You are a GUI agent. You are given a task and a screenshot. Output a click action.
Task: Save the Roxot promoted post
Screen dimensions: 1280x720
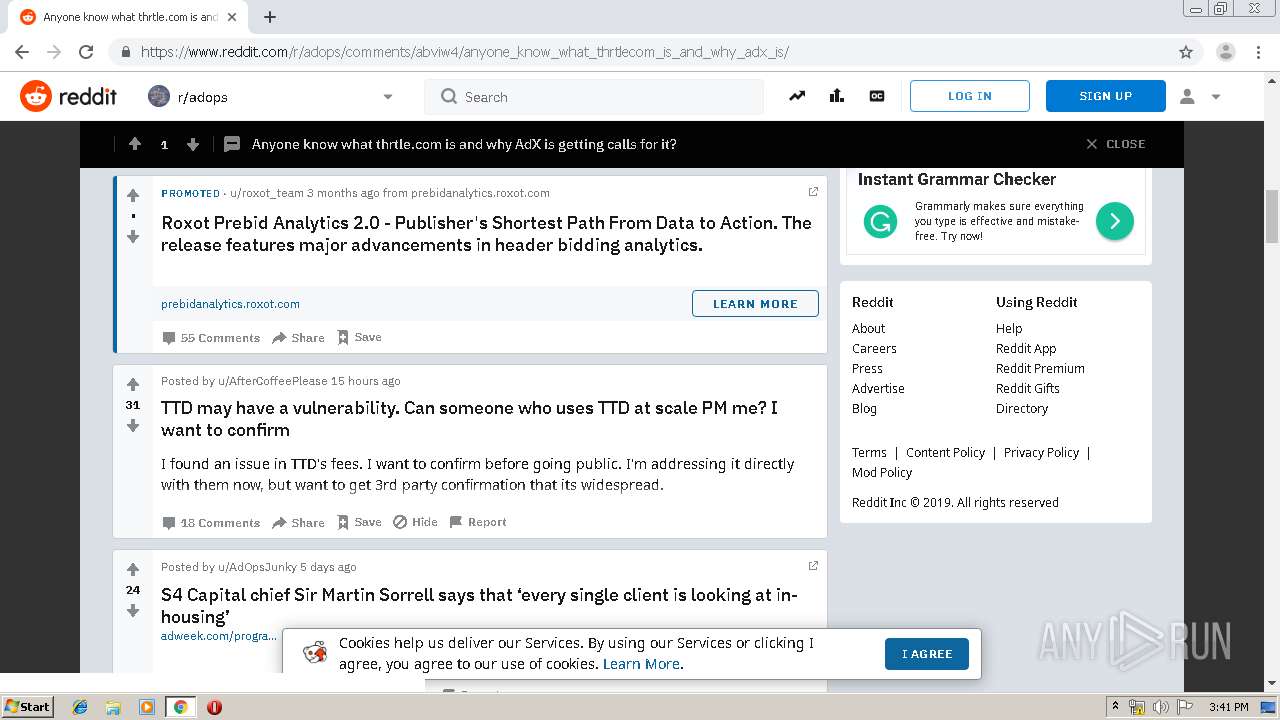point(359,337)
